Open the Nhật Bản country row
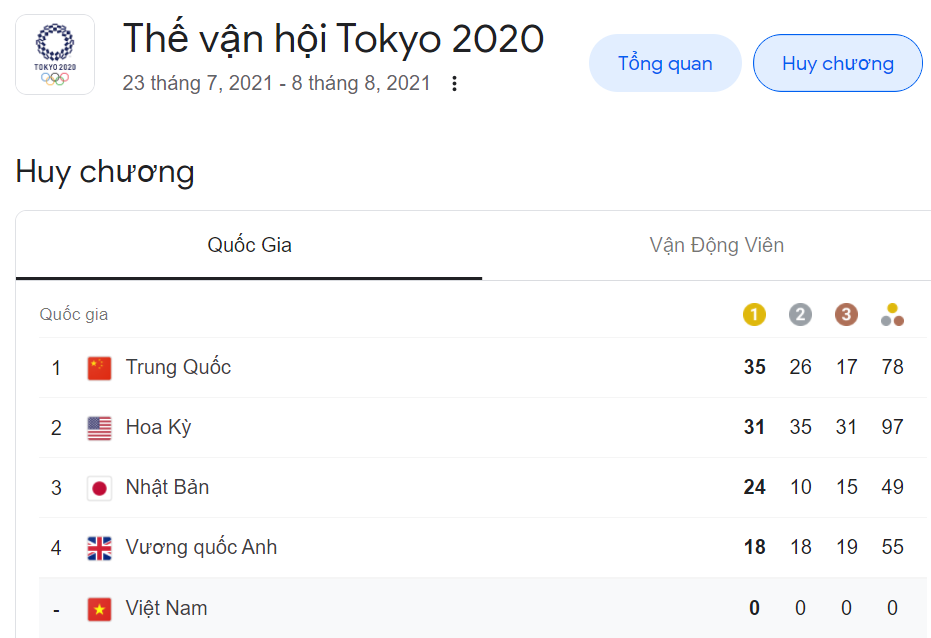Image resolution: width=931 pixels, height=638 pixels. coord(167,488)
